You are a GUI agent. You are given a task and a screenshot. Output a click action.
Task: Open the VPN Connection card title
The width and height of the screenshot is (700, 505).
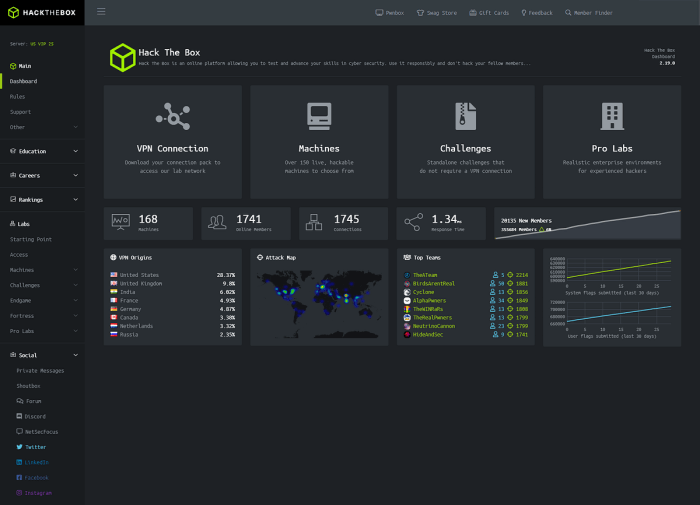173,149
